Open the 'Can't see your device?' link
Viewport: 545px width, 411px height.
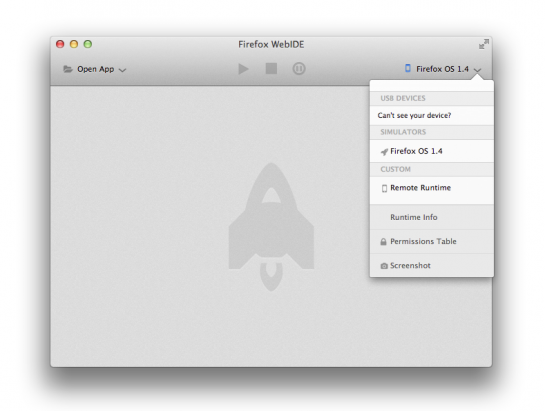414,115
